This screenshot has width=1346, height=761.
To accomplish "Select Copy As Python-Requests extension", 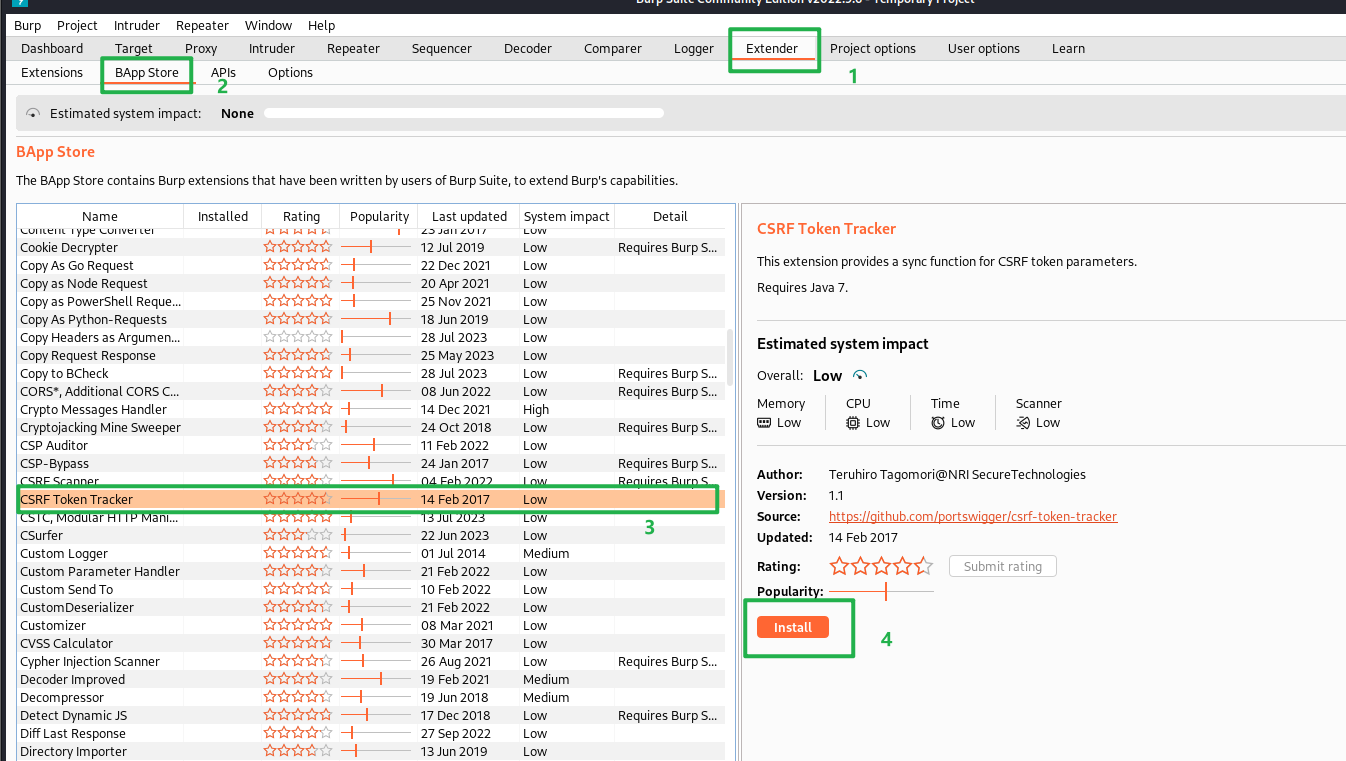I will coord(371,319).
